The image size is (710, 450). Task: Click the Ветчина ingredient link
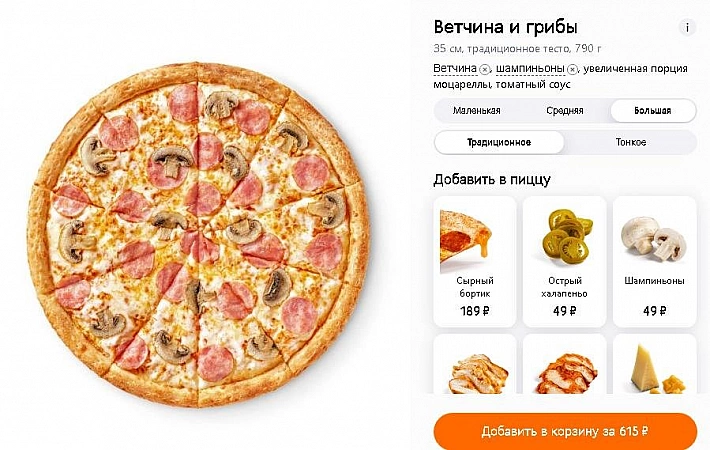(455, 68)
